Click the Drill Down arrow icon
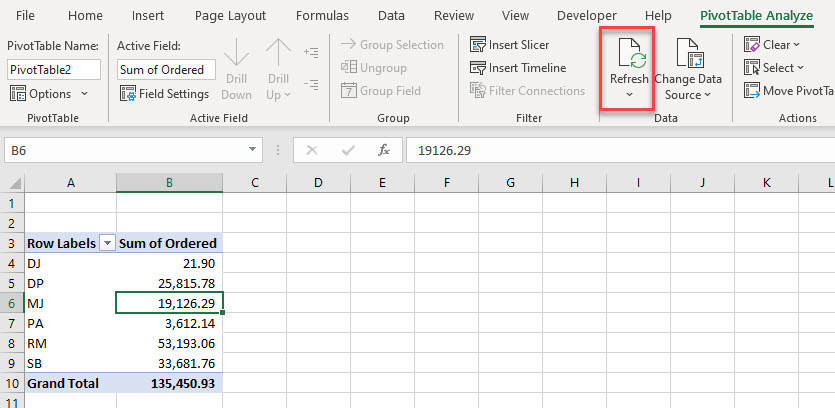This screenshot has width=835, height=408. tap(236, 56)
